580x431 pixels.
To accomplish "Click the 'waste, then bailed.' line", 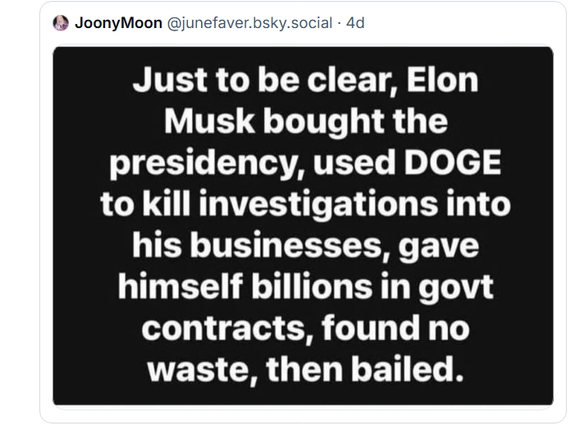I will pos(306,369).
